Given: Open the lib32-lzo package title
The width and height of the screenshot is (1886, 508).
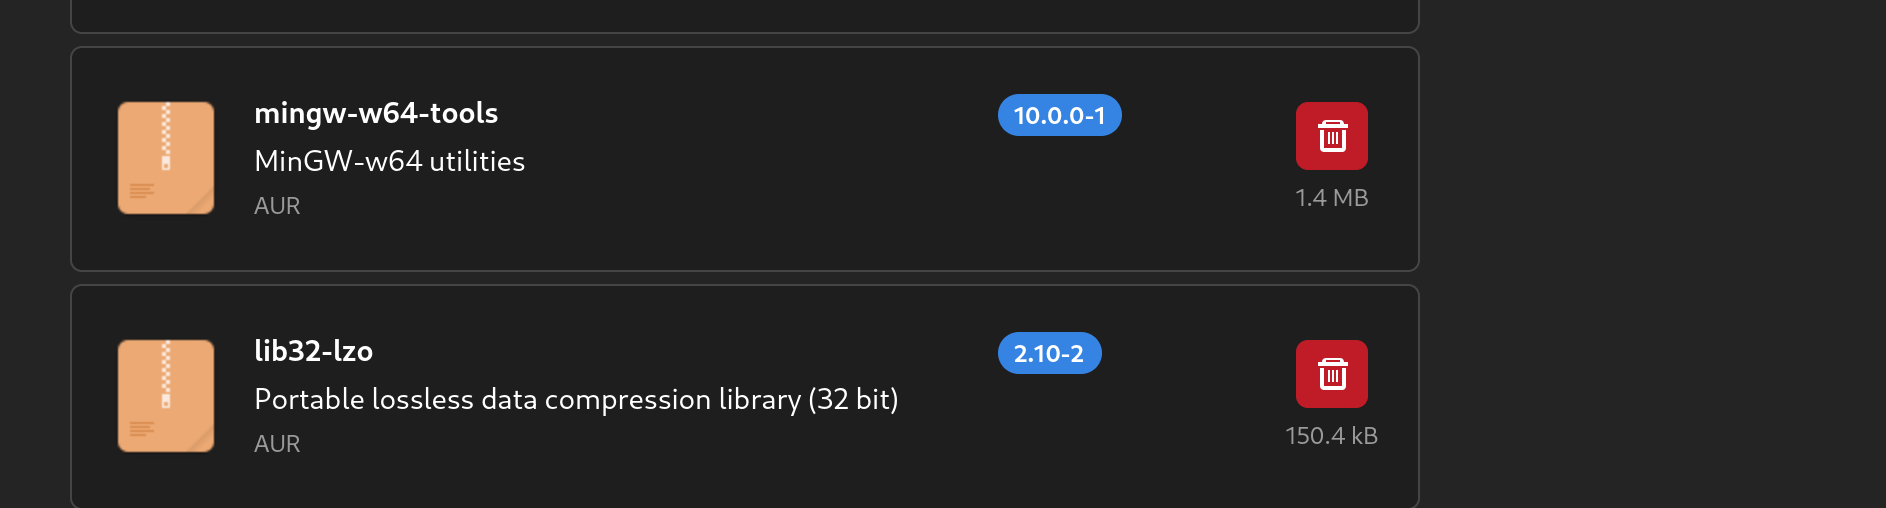Looking at the screenshot, I should tap(314, 351).
